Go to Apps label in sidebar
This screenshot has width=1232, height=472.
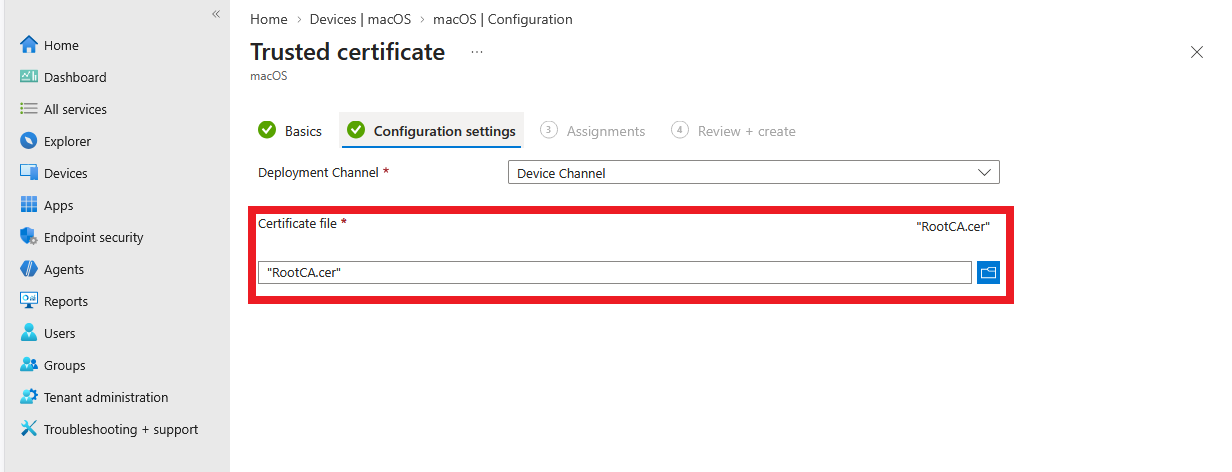tap(59, 205)
